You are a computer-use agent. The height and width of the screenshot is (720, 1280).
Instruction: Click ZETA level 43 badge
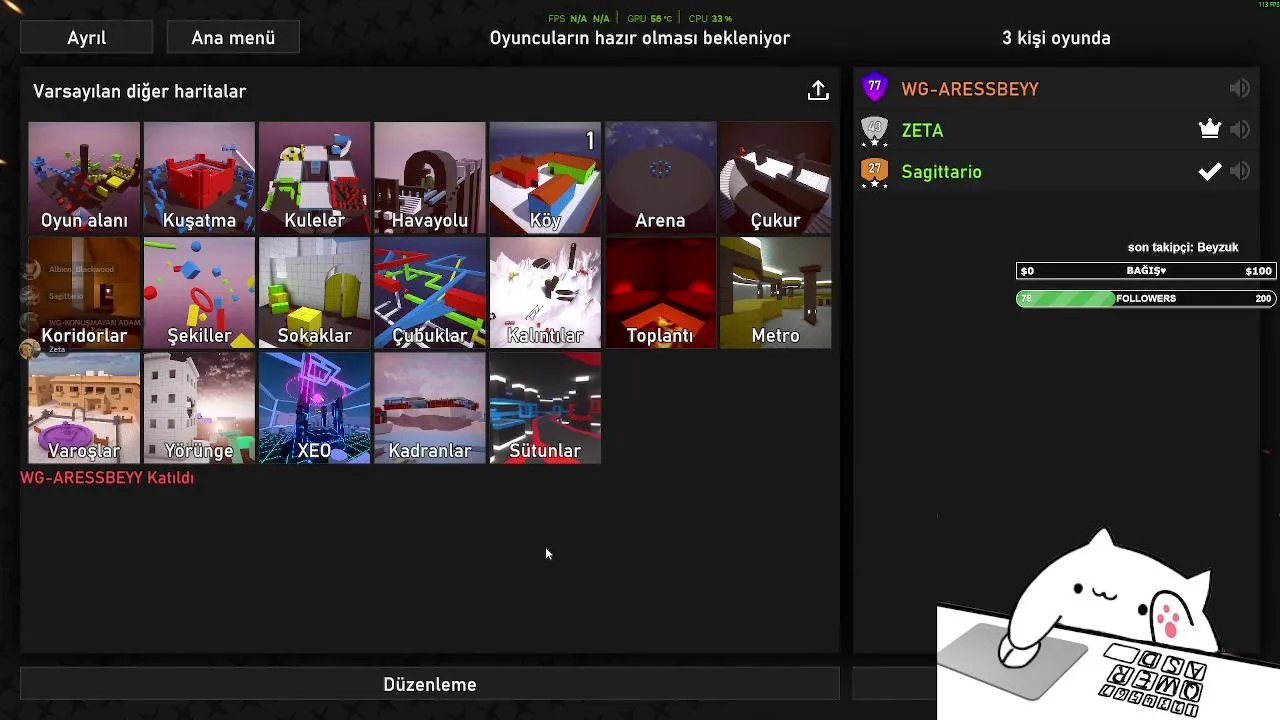click(875, 130)
